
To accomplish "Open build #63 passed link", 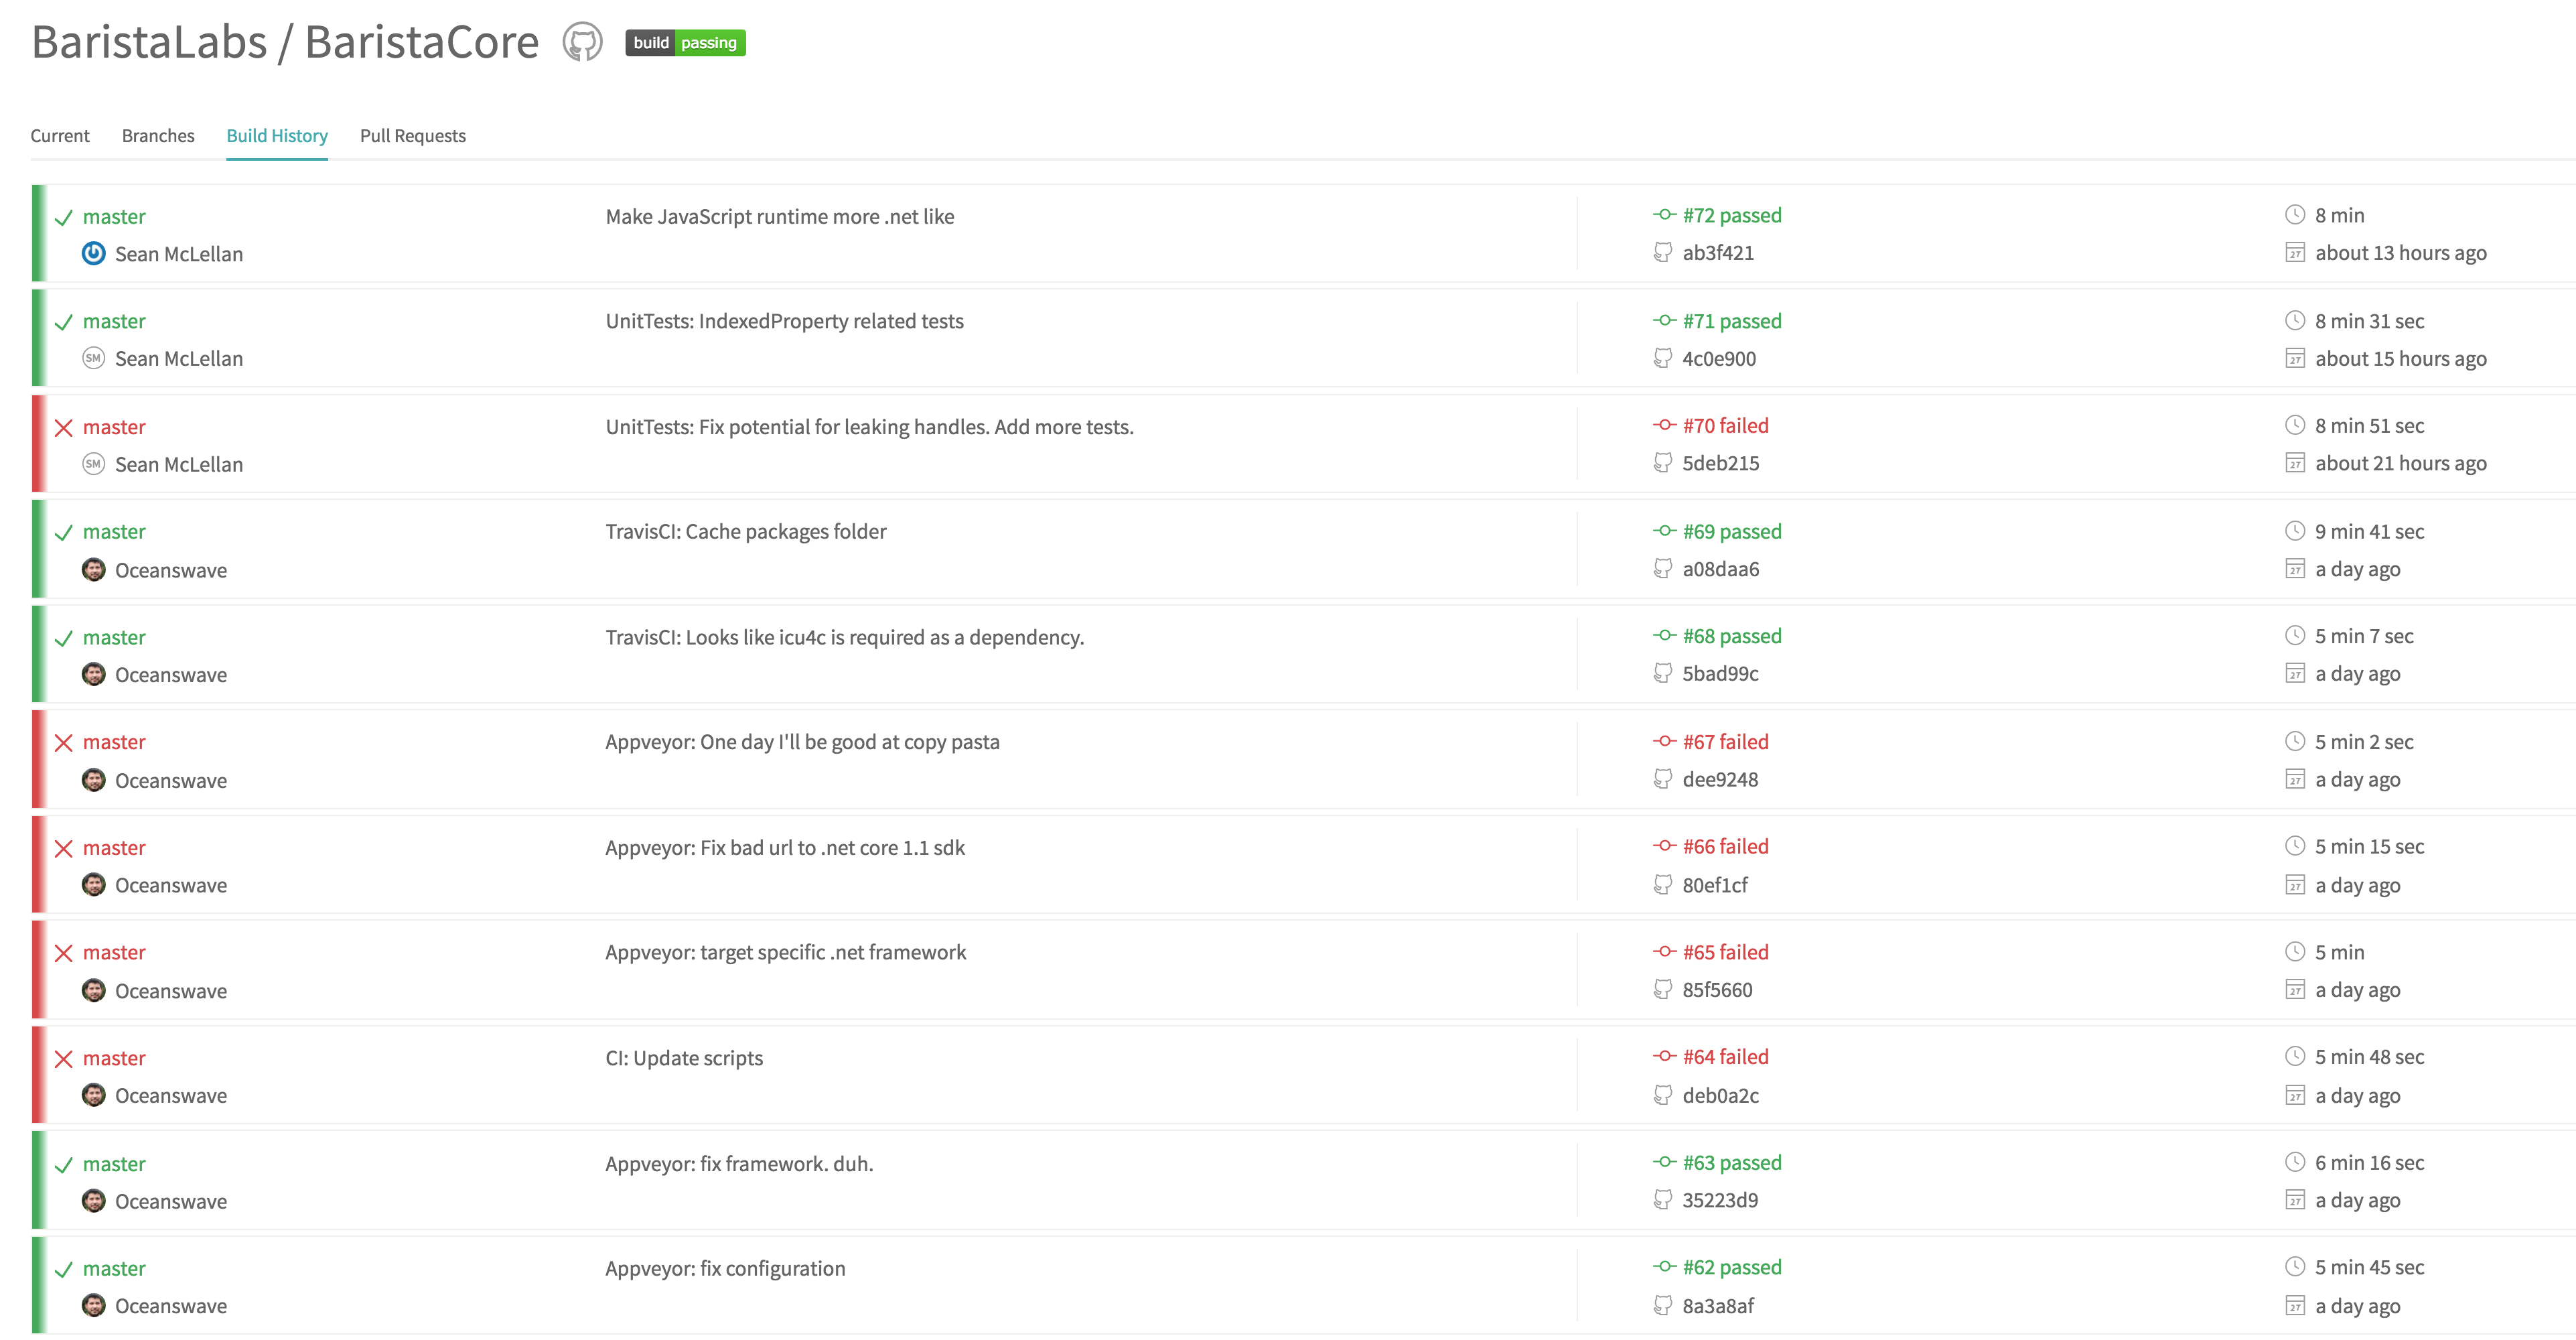I will click(1732, 1163).
